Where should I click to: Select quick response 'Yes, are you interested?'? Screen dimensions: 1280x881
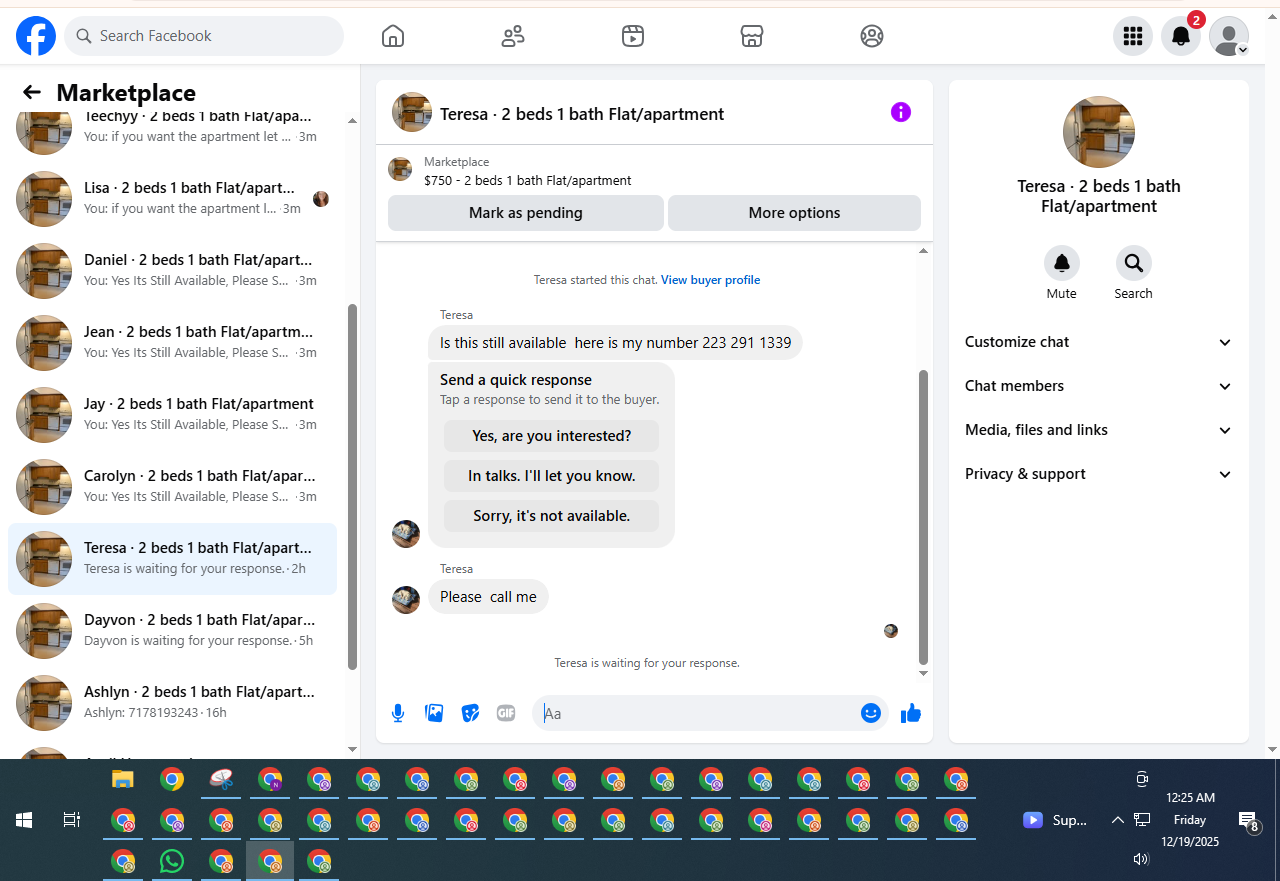(552, 436)
